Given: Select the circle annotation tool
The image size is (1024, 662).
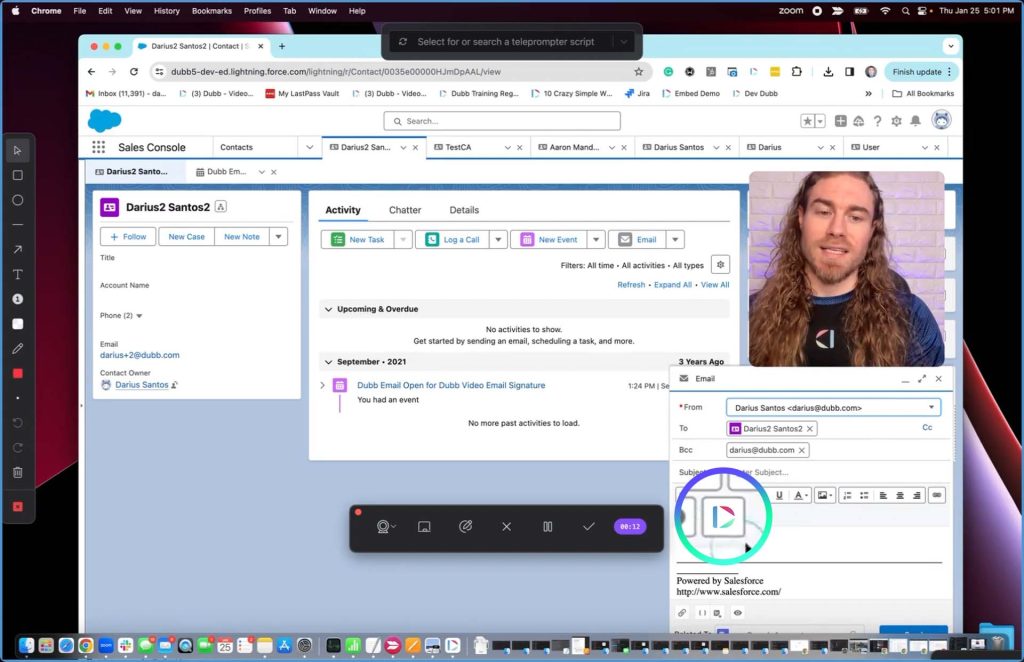Looking at the screenshot, I should pyautogui.click(x=18, y=200).
